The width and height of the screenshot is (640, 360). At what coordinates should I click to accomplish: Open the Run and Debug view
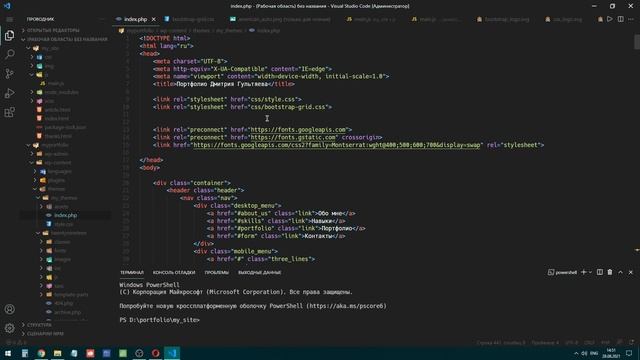click(x=9, y=93)
